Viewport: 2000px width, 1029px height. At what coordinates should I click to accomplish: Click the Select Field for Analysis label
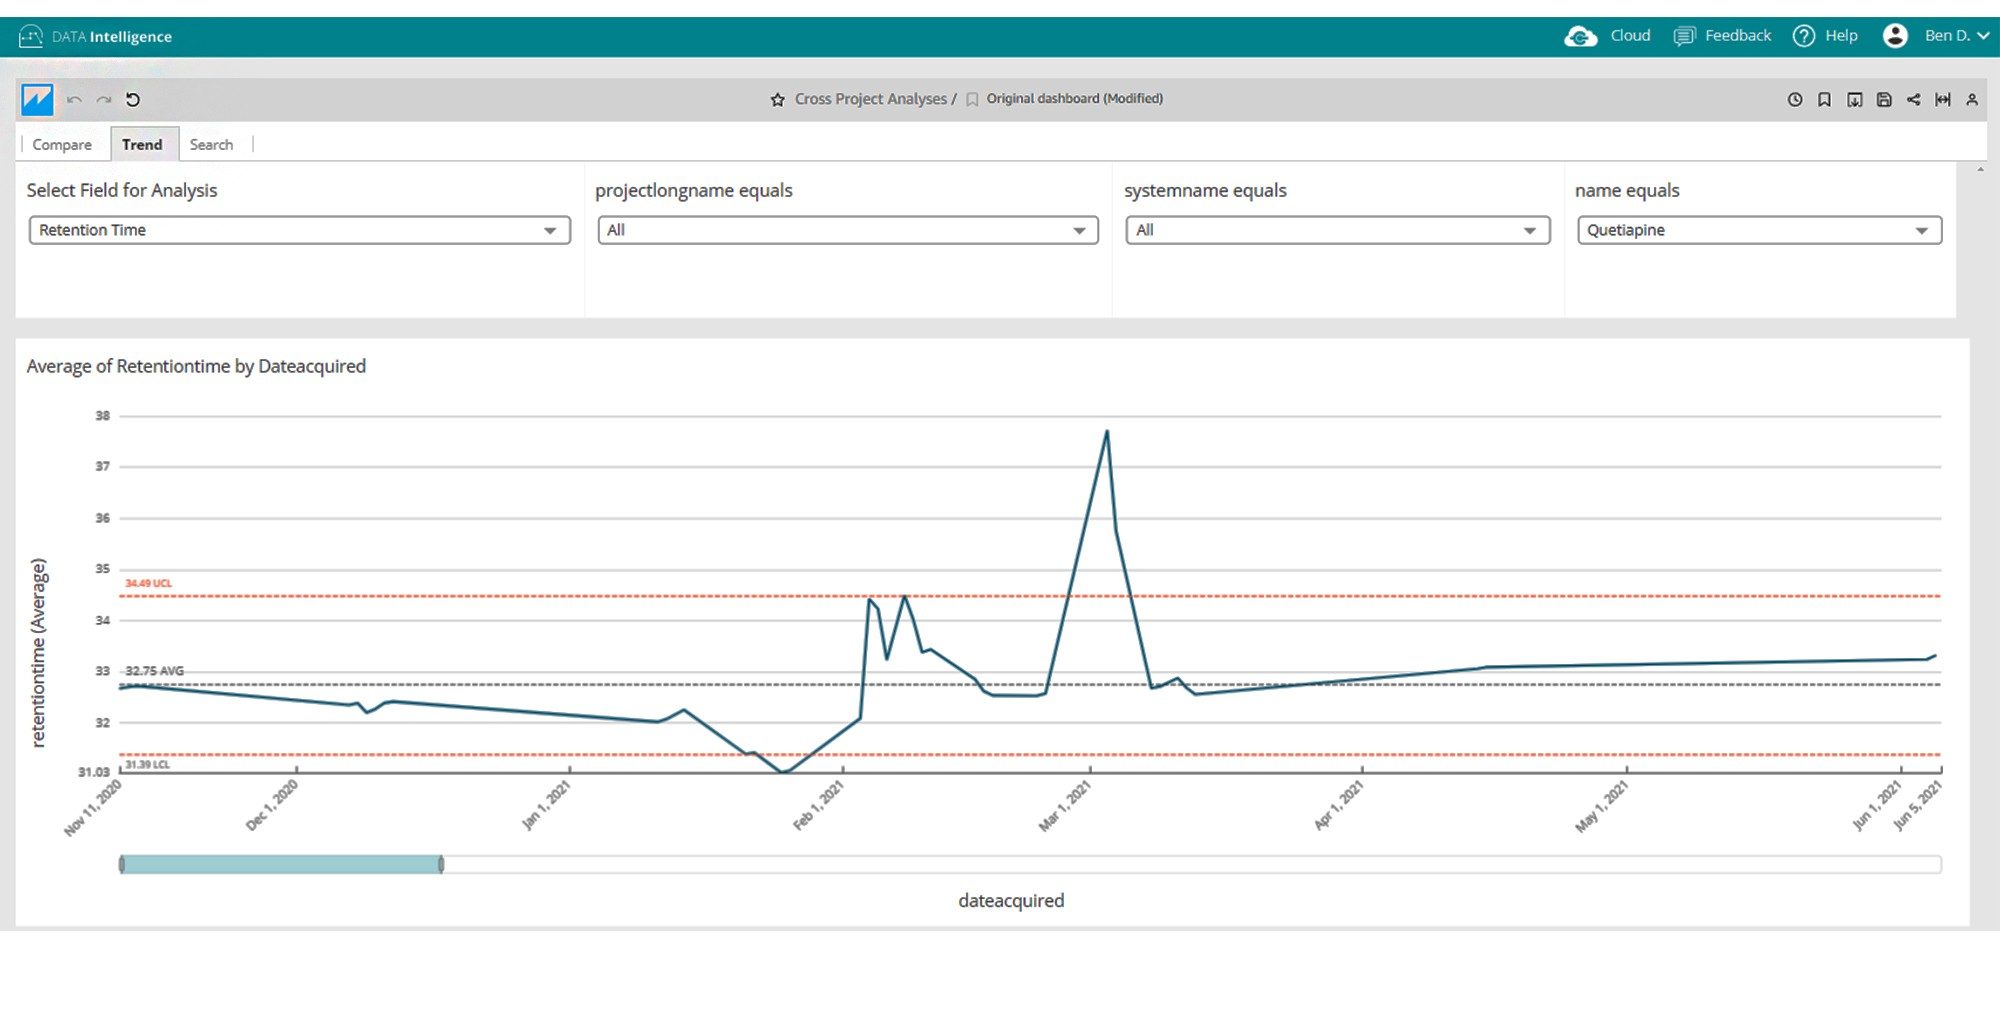coord(122,191)
